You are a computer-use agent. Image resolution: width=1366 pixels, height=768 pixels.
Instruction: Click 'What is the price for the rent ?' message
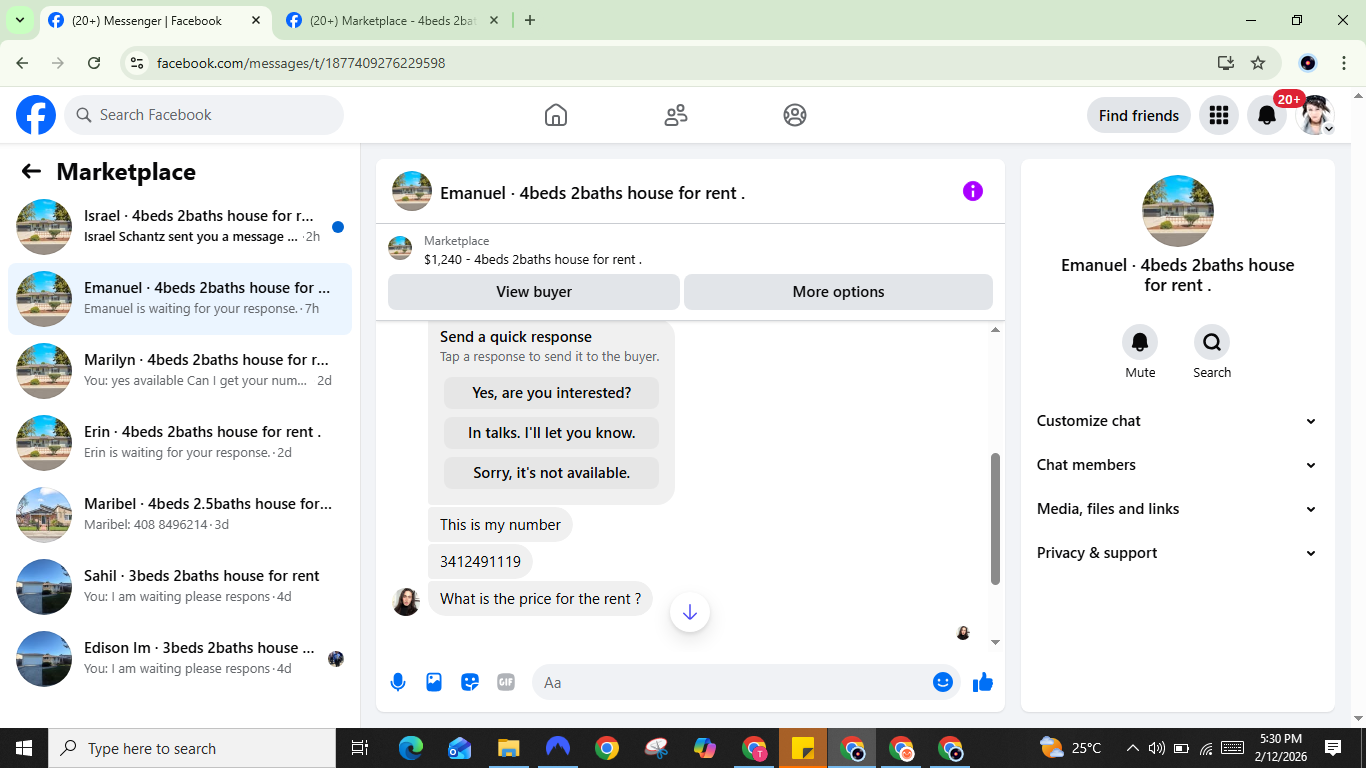pos(540,599)
